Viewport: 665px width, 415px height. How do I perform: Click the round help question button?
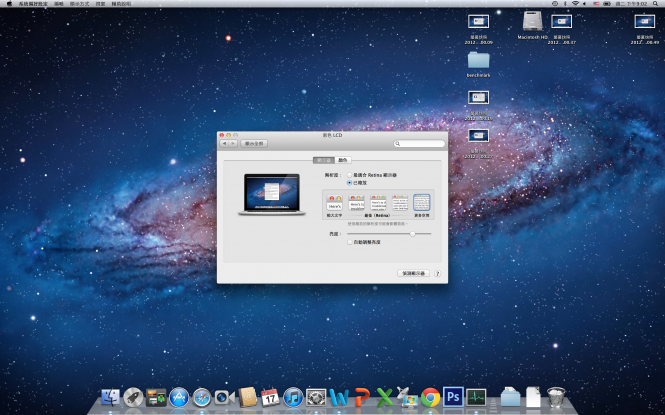pyautogui.click(x=438, y=273)
